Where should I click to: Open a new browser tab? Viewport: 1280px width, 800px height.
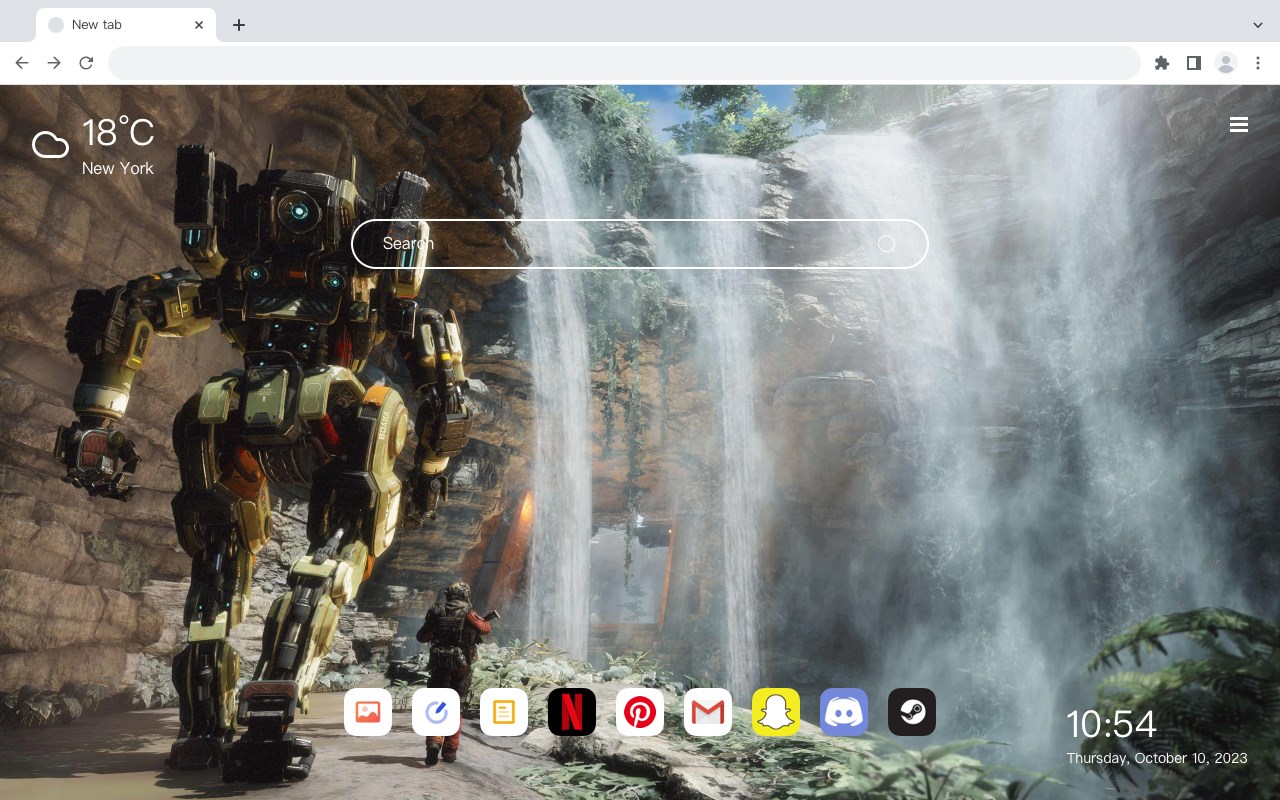click(x=238, y=25)
